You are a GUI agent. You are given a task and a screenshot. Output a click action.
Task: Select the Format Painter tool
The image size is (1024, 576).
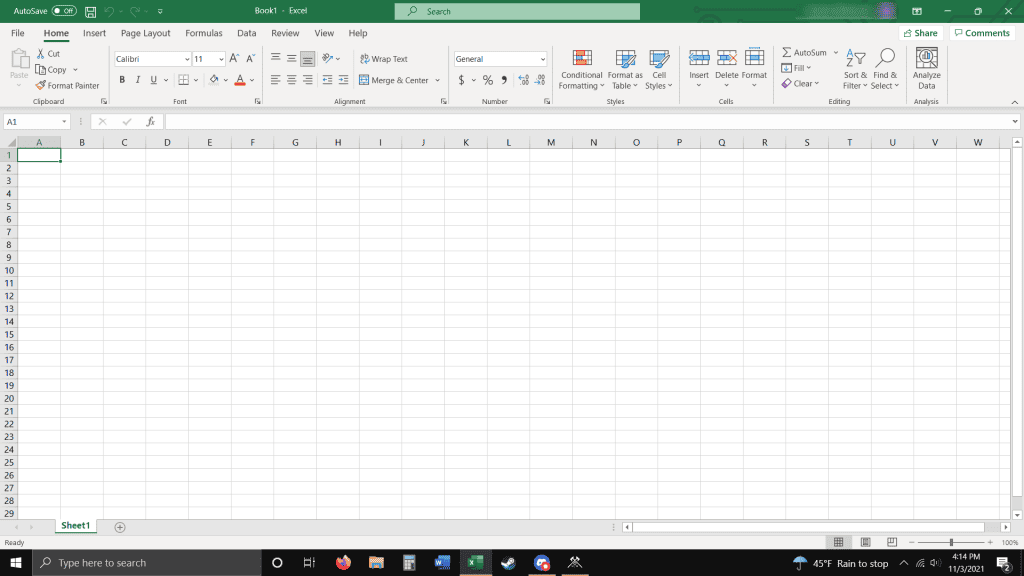(x=68, y=85)
